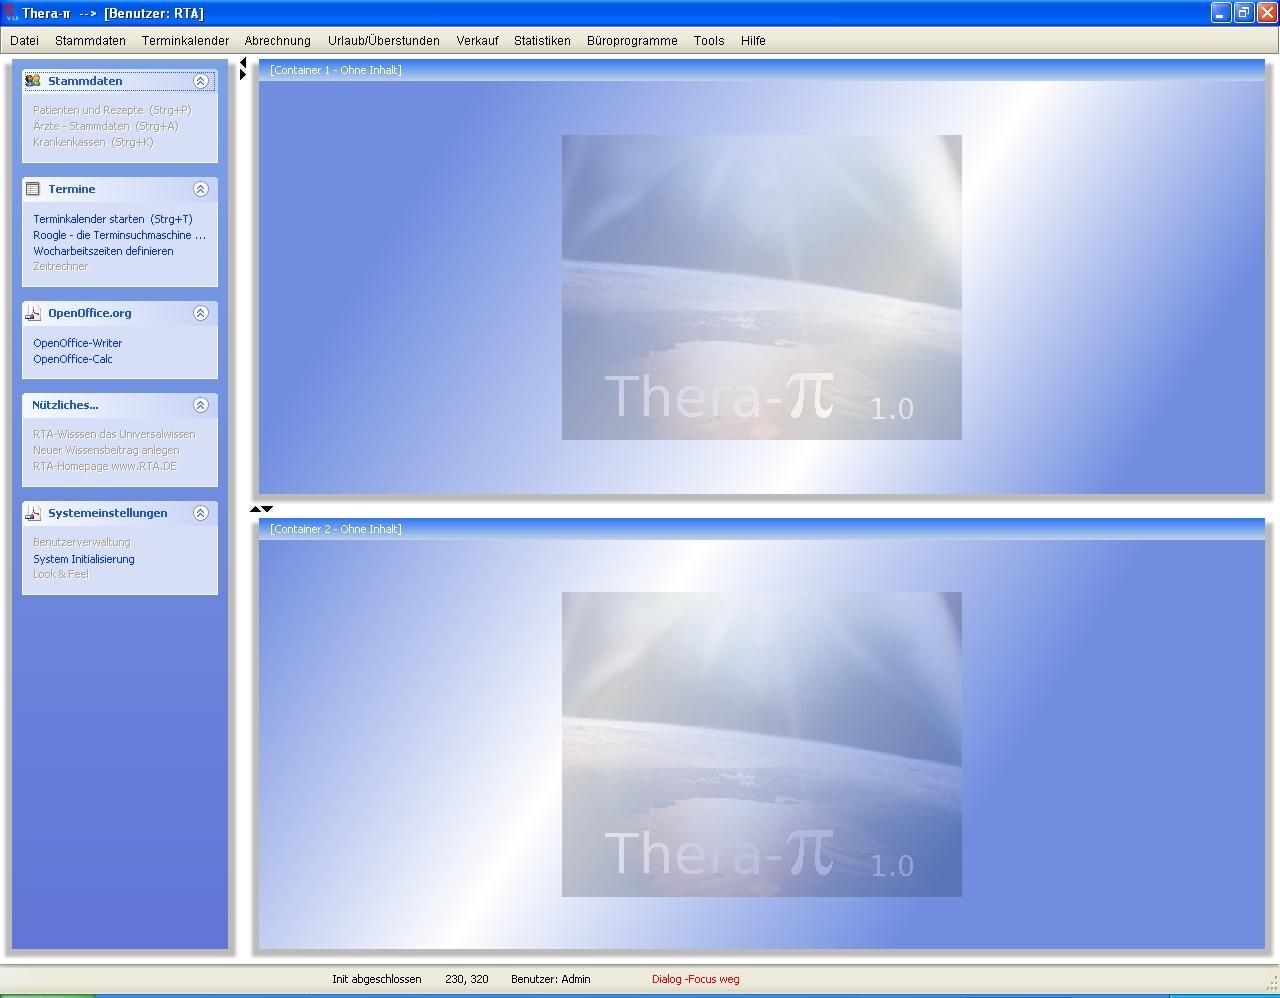The height and width of the screenshot is (998, 1280).
Task: Collapse the OpenOffice.org panel
Action: click(200, 313)
